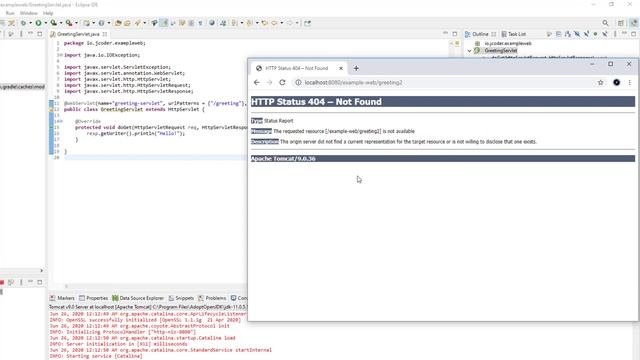
Task: Click the Status Report type line
Action: (272, 121)
